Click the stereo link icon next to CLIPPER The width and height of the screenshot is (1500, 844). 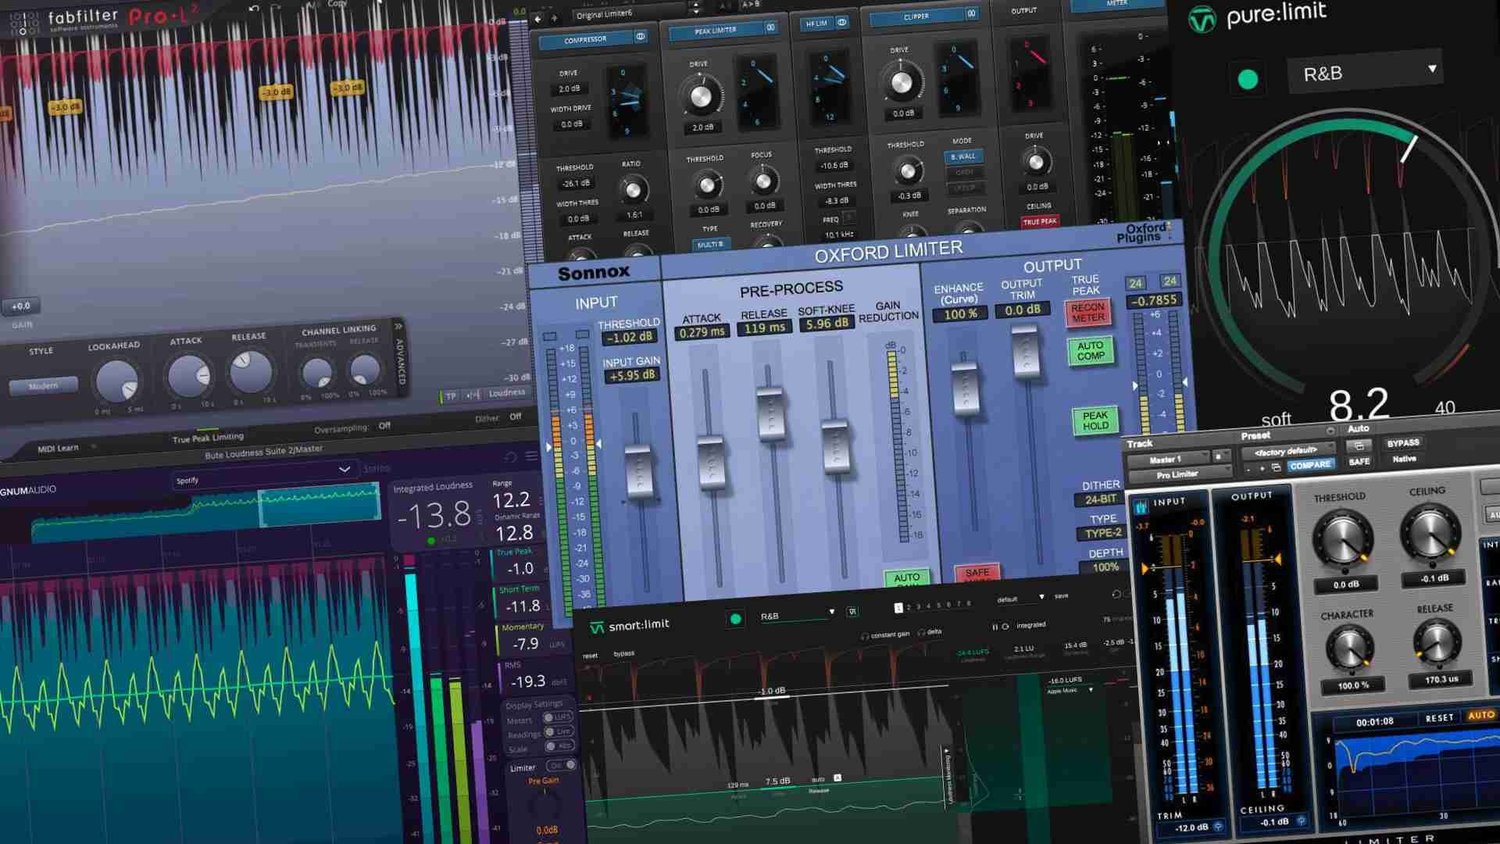(971, 13)
